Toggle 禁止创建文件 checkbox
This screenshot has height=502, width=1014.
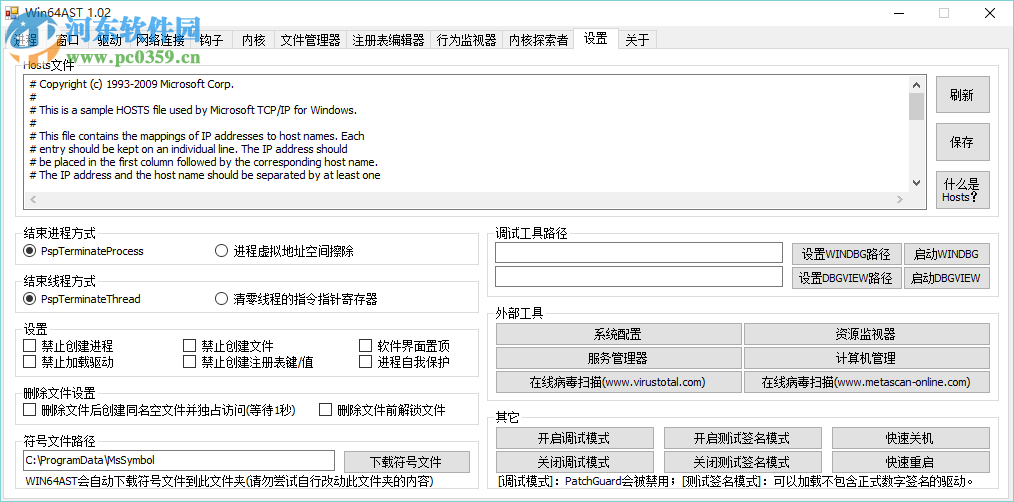[228, 346]
